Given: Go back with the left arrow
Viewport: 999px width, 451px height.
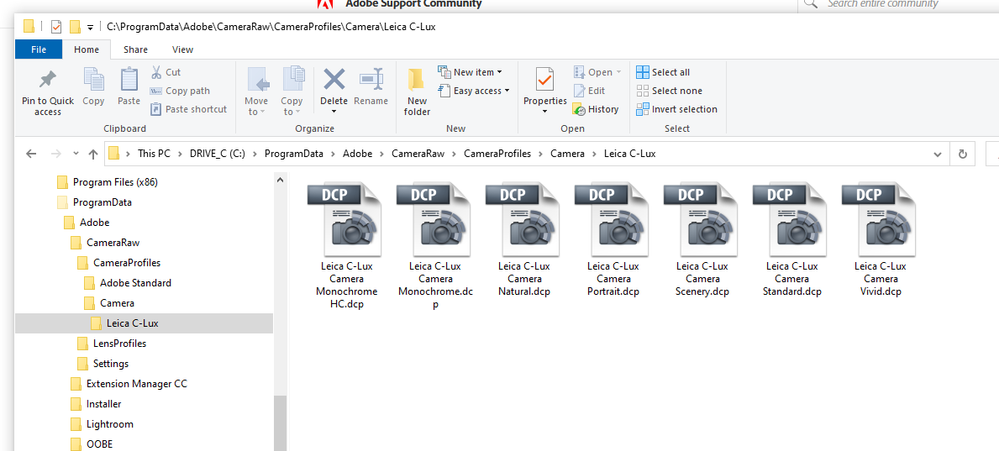Looking at the screenshot, I should tap(31, 154).
